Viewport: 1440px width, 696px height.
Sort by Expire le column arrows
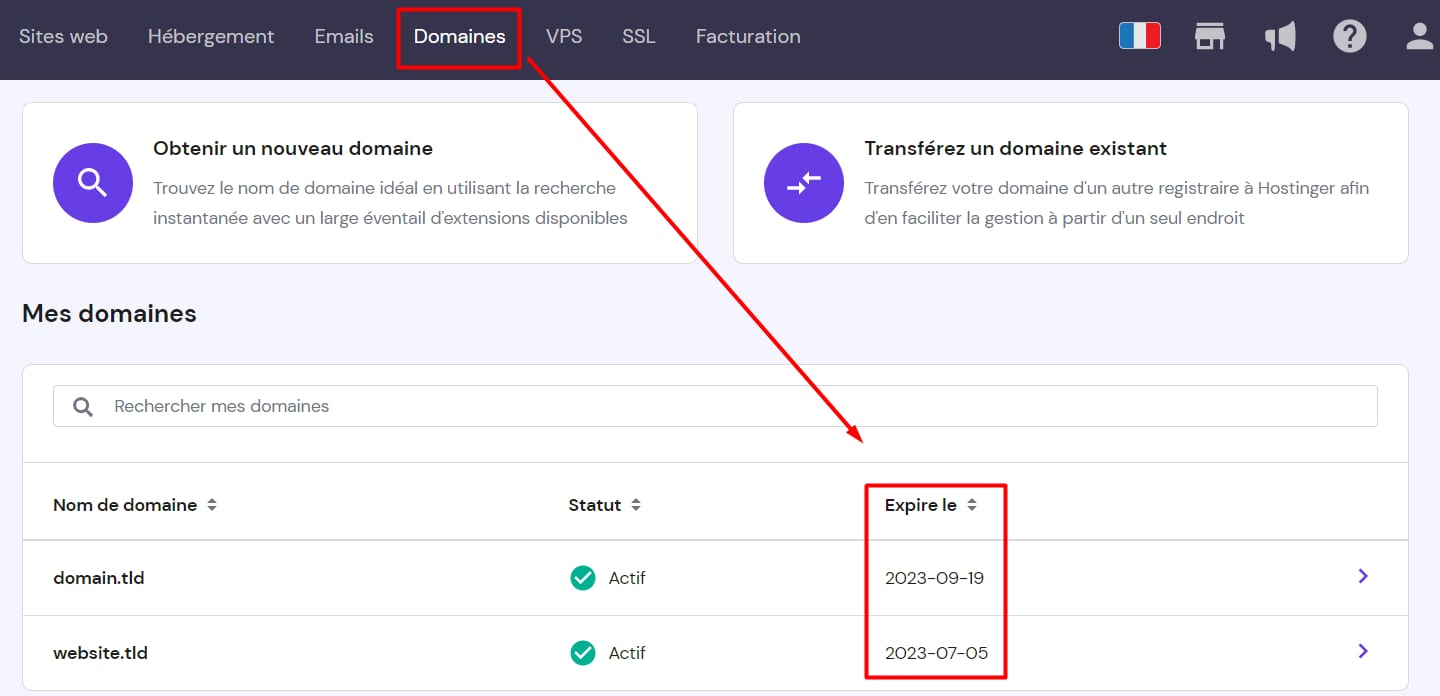(x=971, y=505)
